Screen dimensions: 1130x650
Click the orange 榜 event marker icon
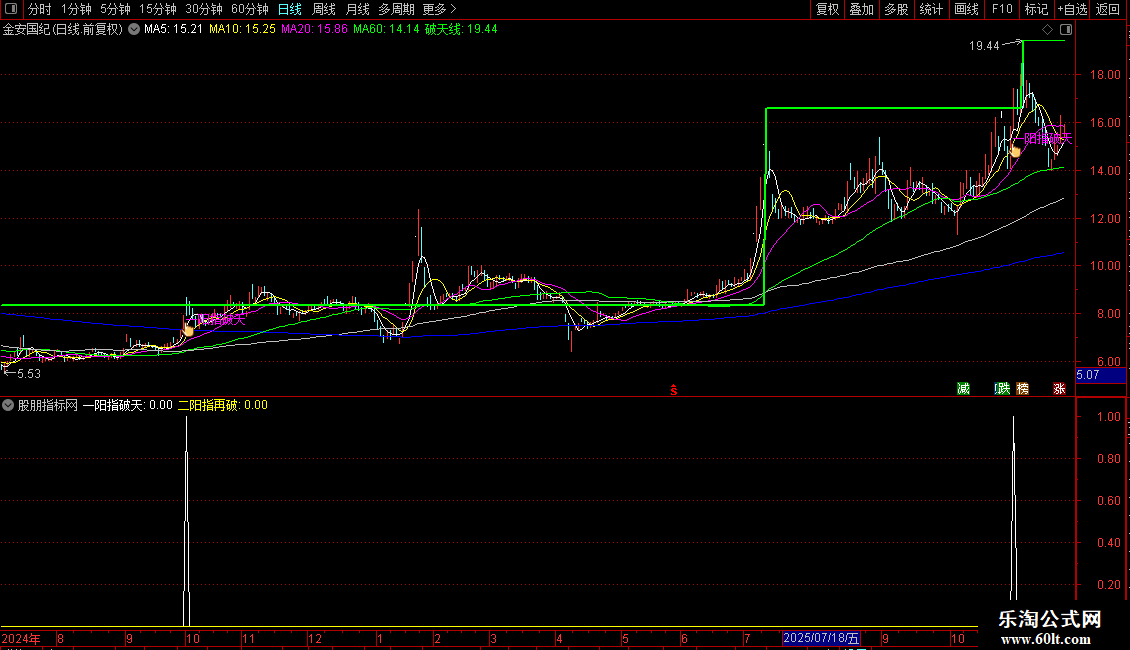click(x=1022, y=388)
